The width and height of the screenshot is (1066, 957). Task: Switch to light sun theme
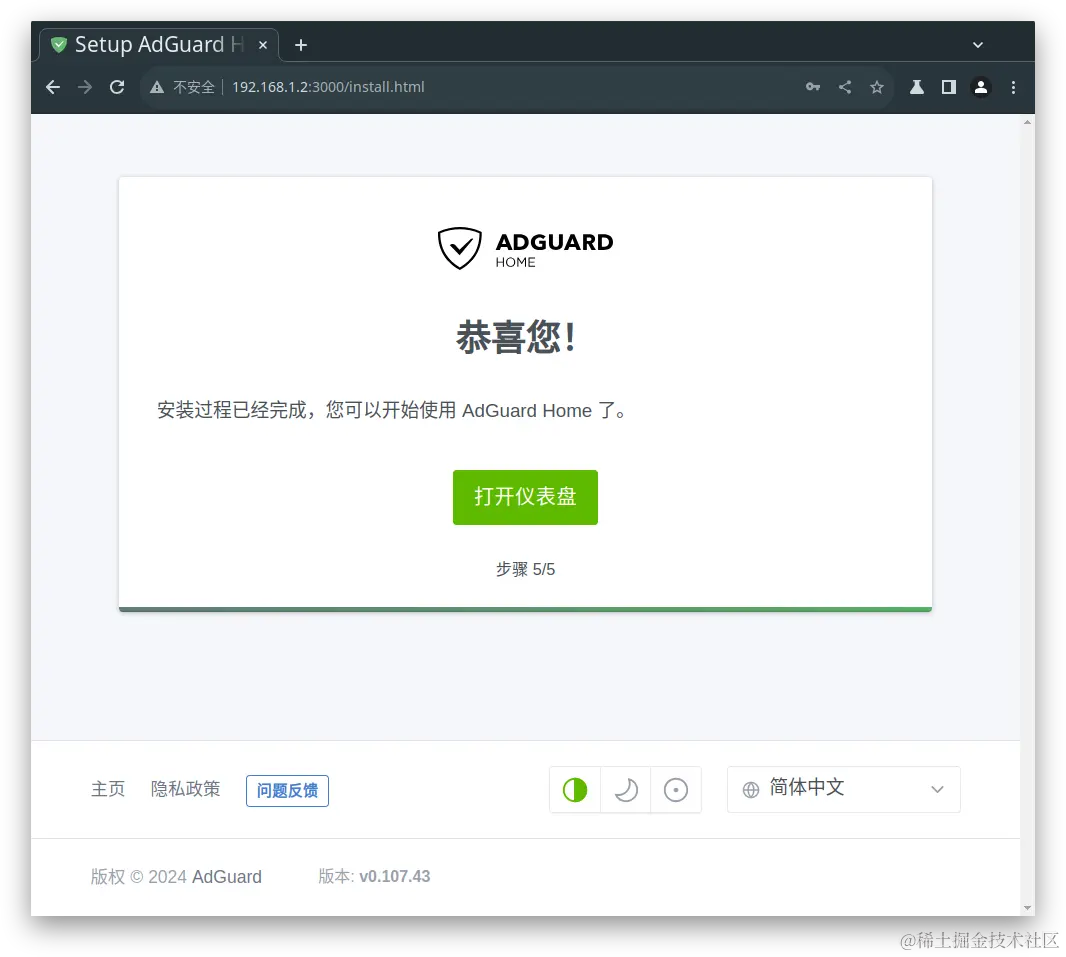pyautogui.click(x=676, y=790)
